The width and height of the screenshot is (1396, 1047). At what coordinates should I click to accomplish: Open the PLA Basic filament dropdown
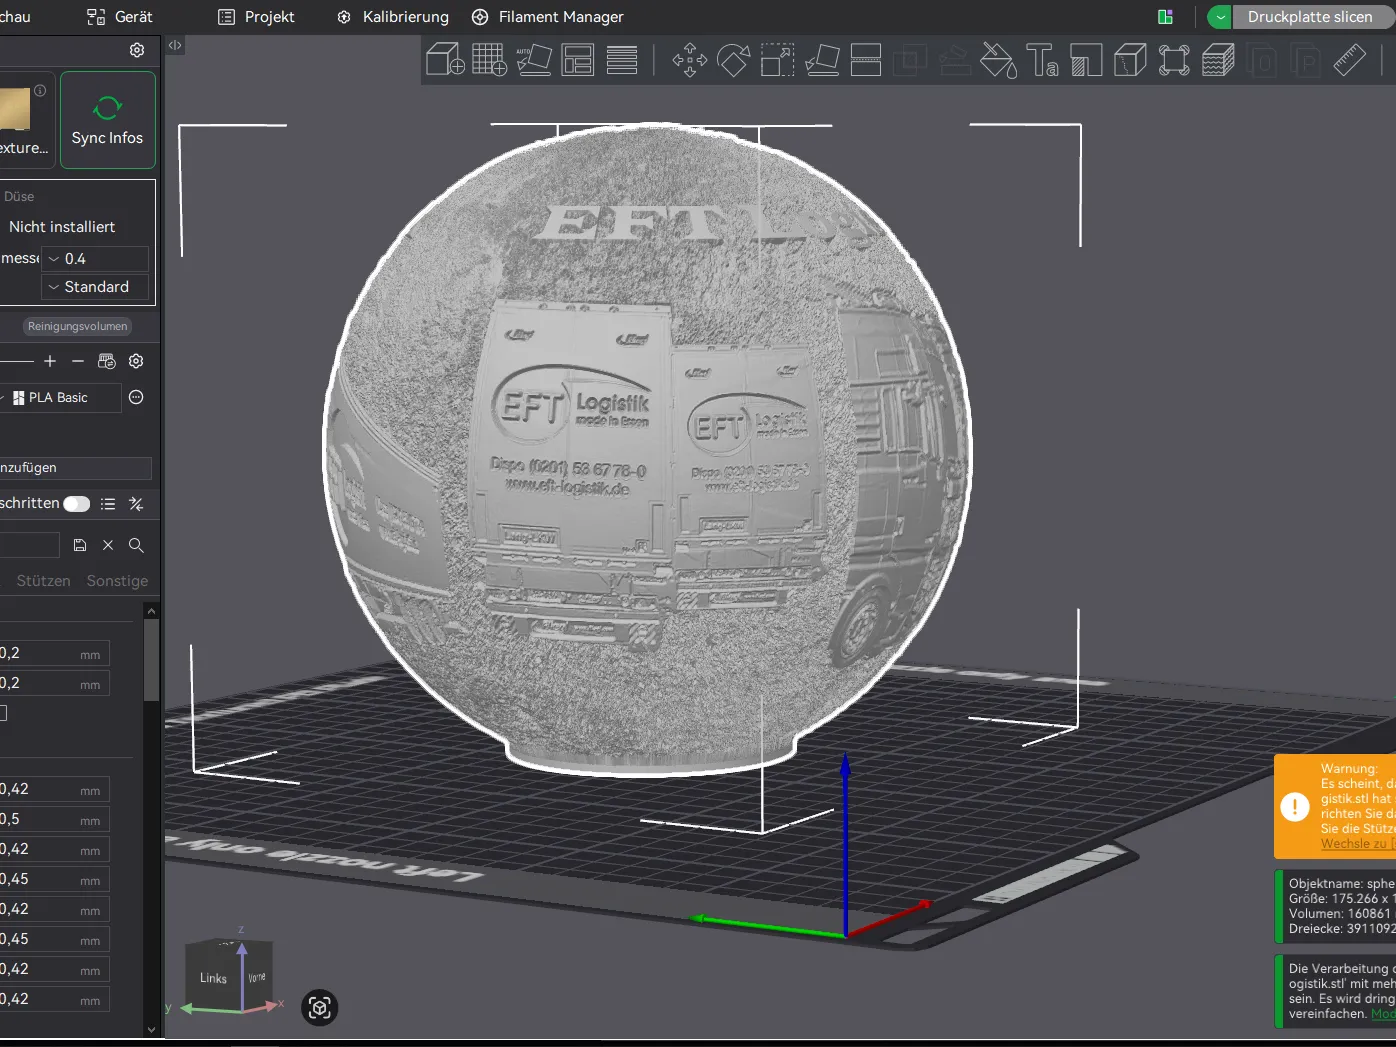click(60, 398)
